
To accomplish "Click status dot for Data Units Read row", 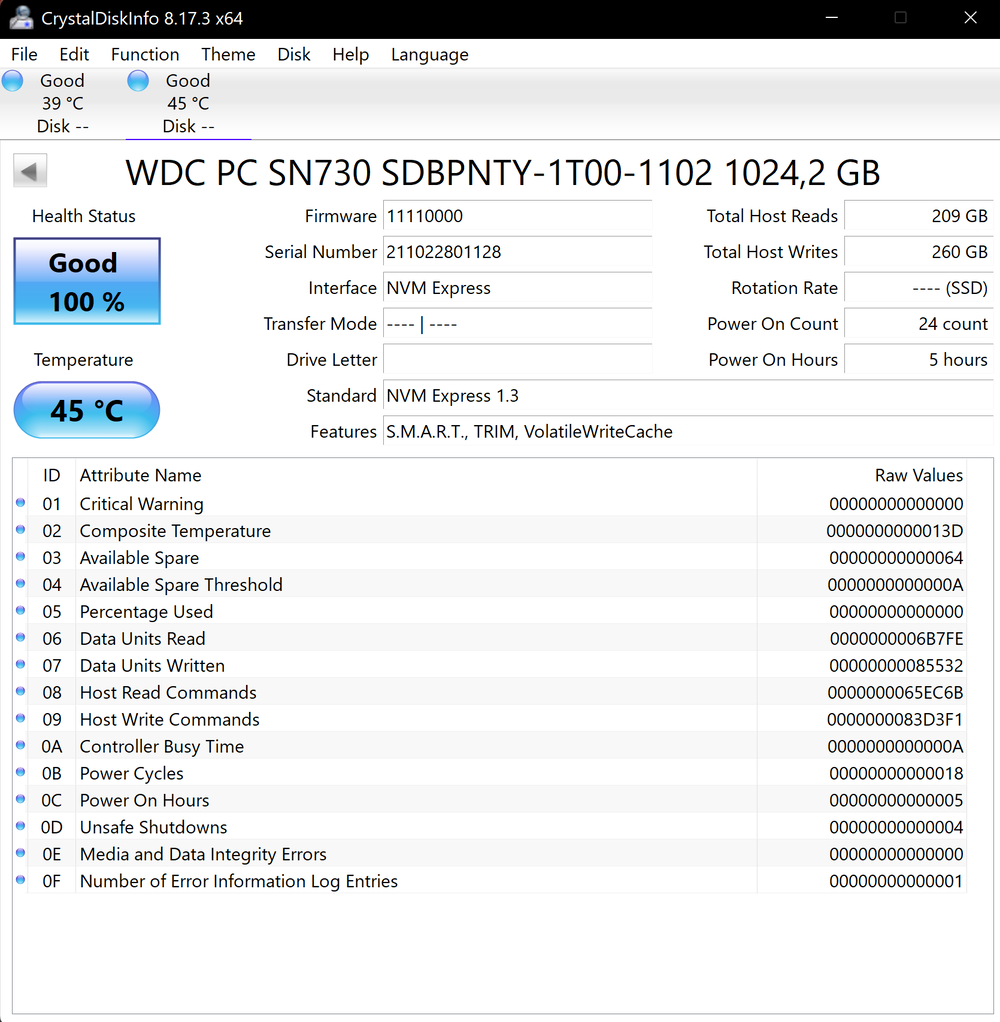I will (20, 637).
